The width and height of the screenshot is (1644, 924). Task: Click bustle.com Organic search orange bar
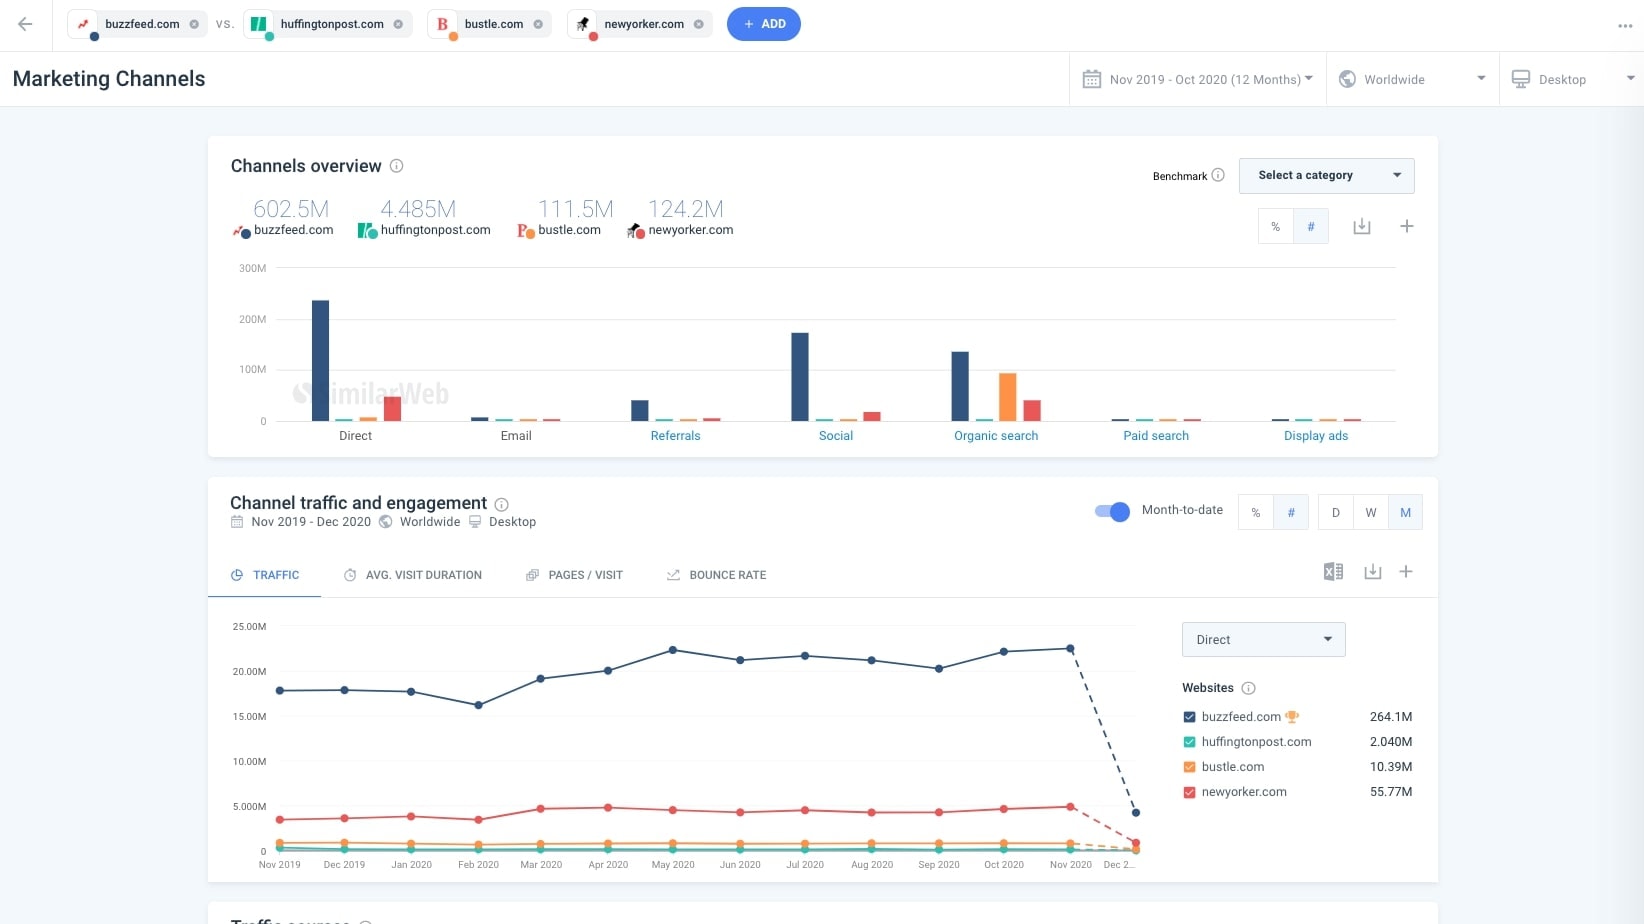[x=1008, y=397]
